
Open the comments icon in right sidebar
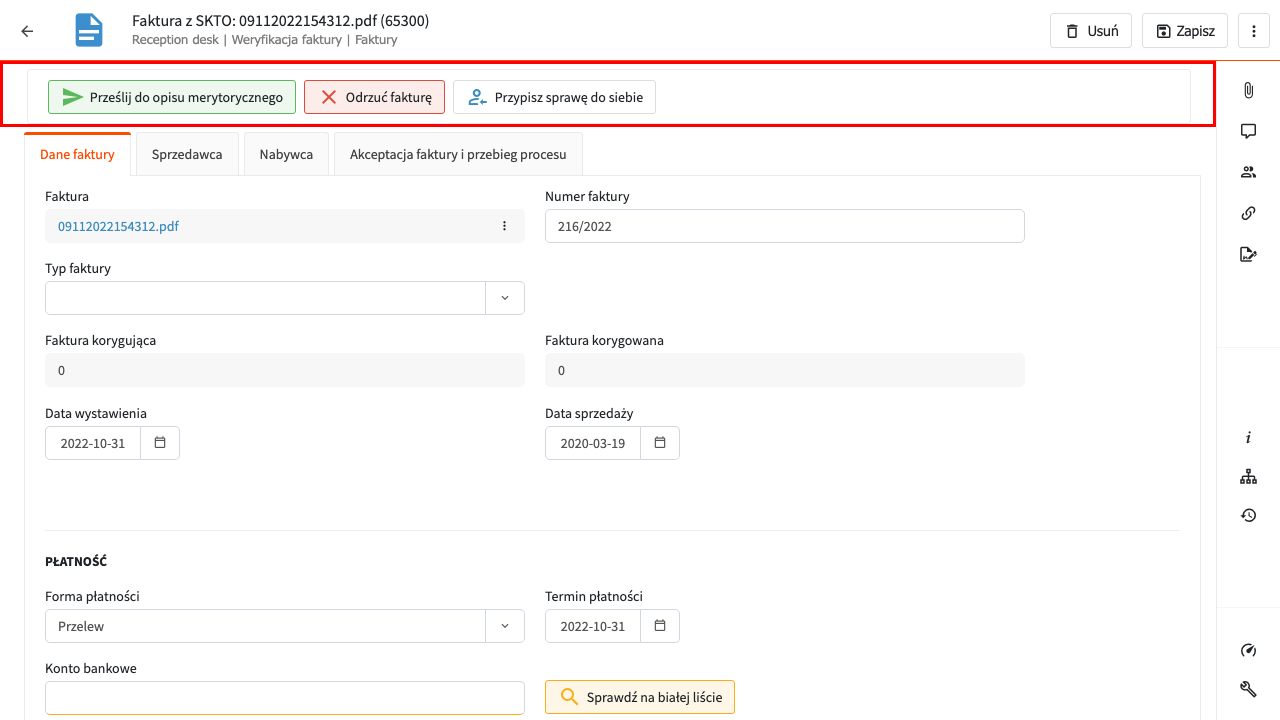click(1248, 131)
